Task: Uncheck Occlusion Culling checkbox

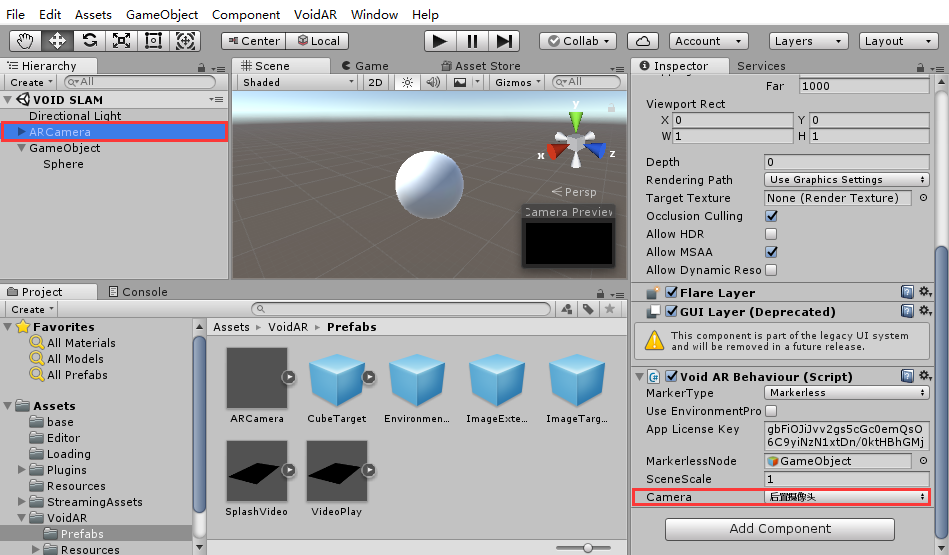Action: point(771,216)
